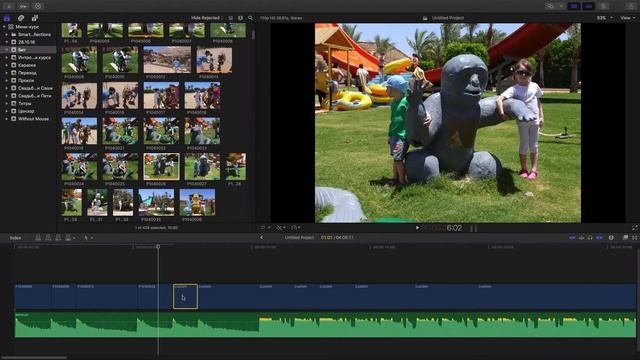Toggle audio skimming in the timeline
The height and width of the screenshot is (360, 640).
[581, 238]
